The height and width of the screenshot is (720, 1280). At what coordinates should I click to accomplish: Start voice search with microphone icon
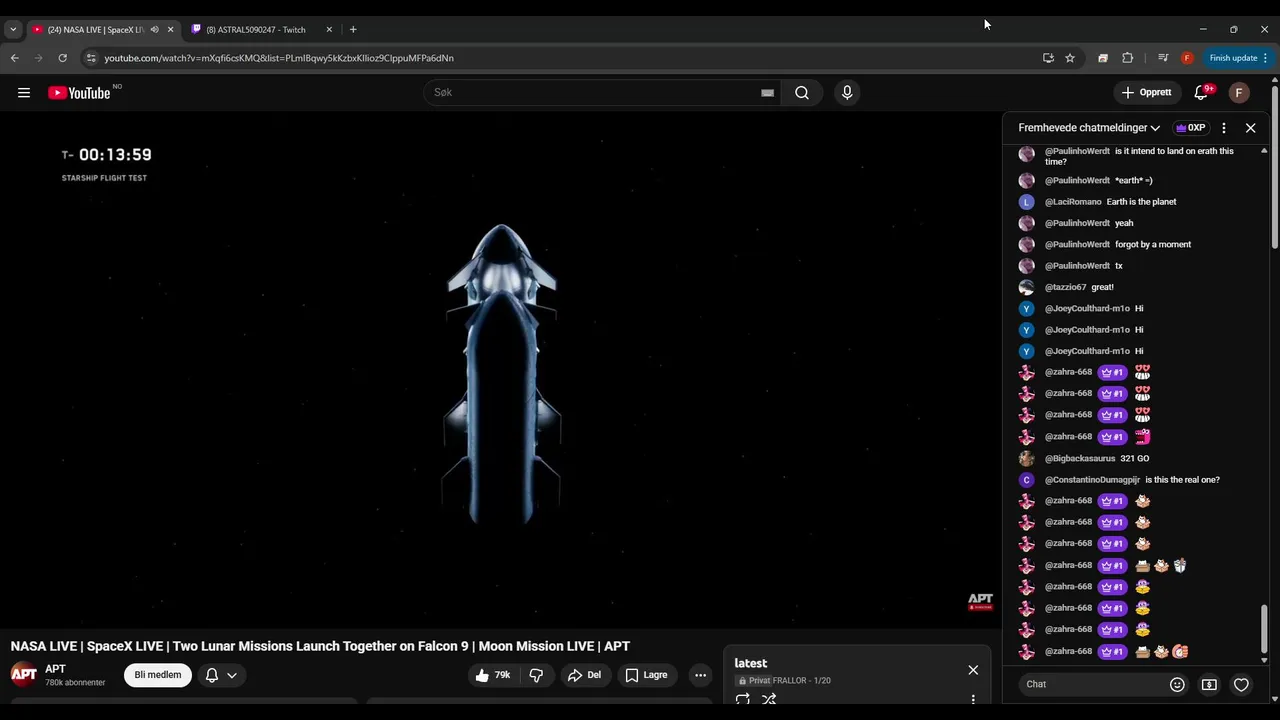coord(847,93)
